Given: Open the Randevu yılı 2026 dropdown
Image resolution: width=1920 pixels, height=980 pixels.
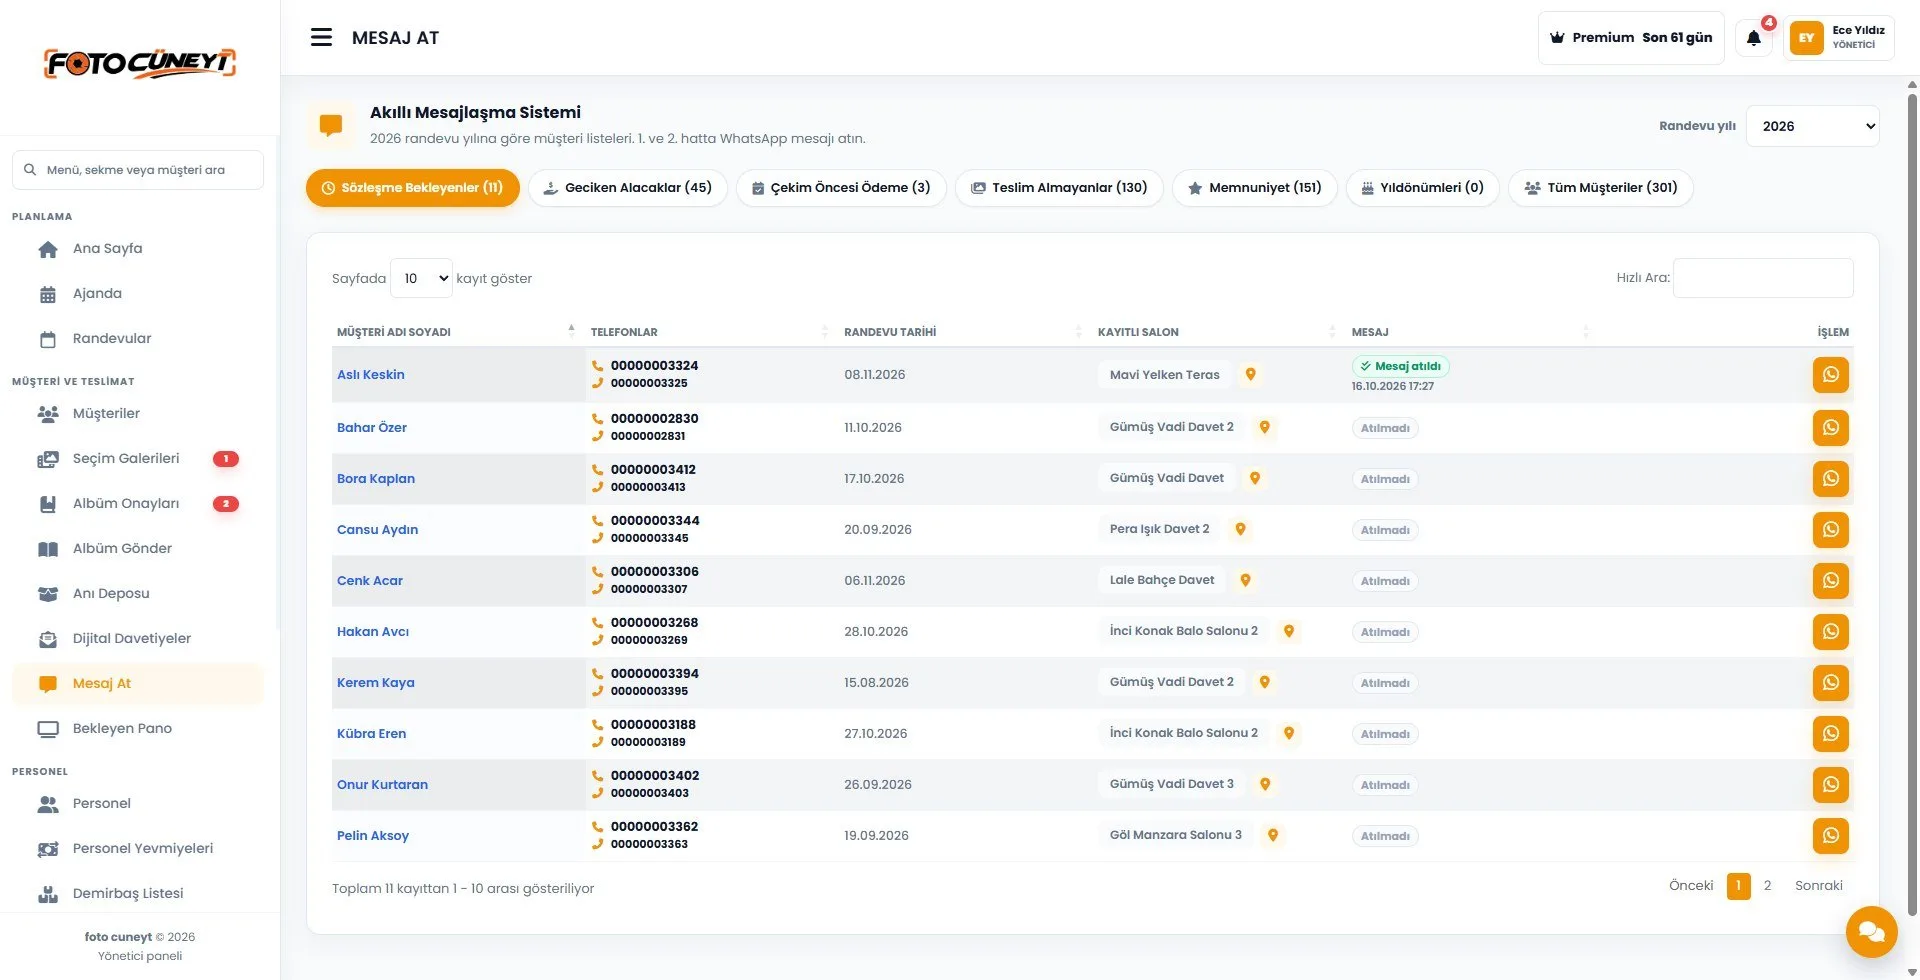Looking at the screenshot, I should tap(1812, 126).
